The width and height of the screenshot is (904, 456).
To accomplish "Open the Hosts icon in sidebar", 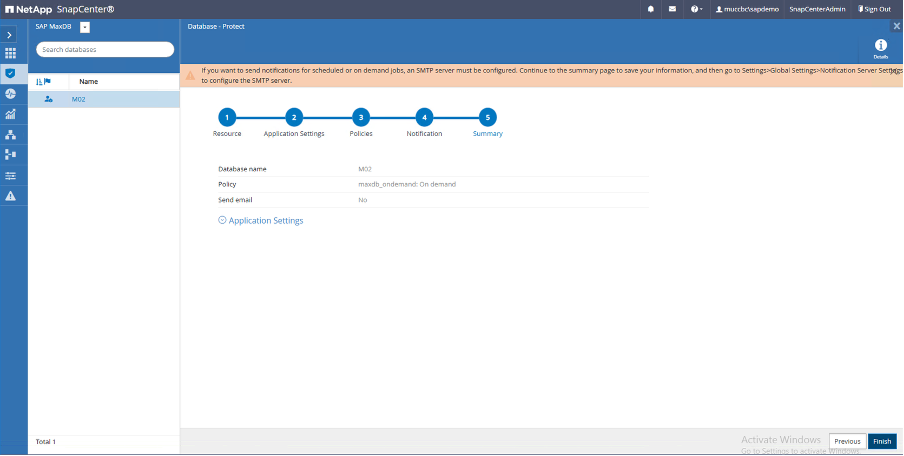I will point(10,135).
